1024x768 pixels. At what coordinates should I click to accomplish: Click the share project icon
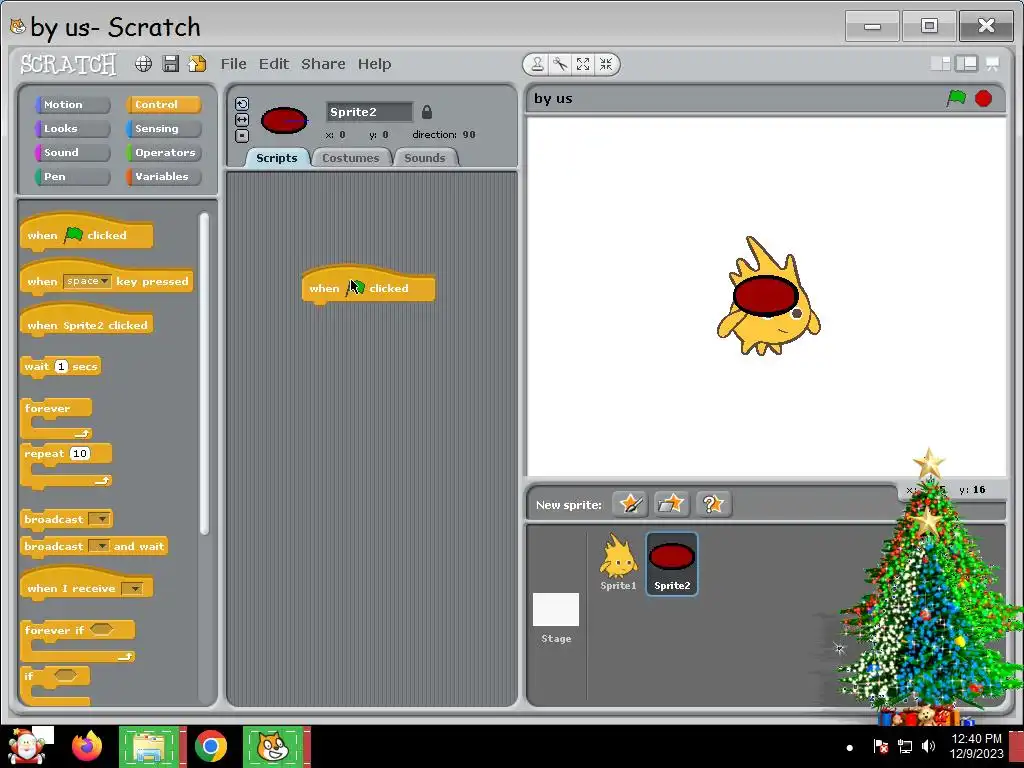coord(197,63)
